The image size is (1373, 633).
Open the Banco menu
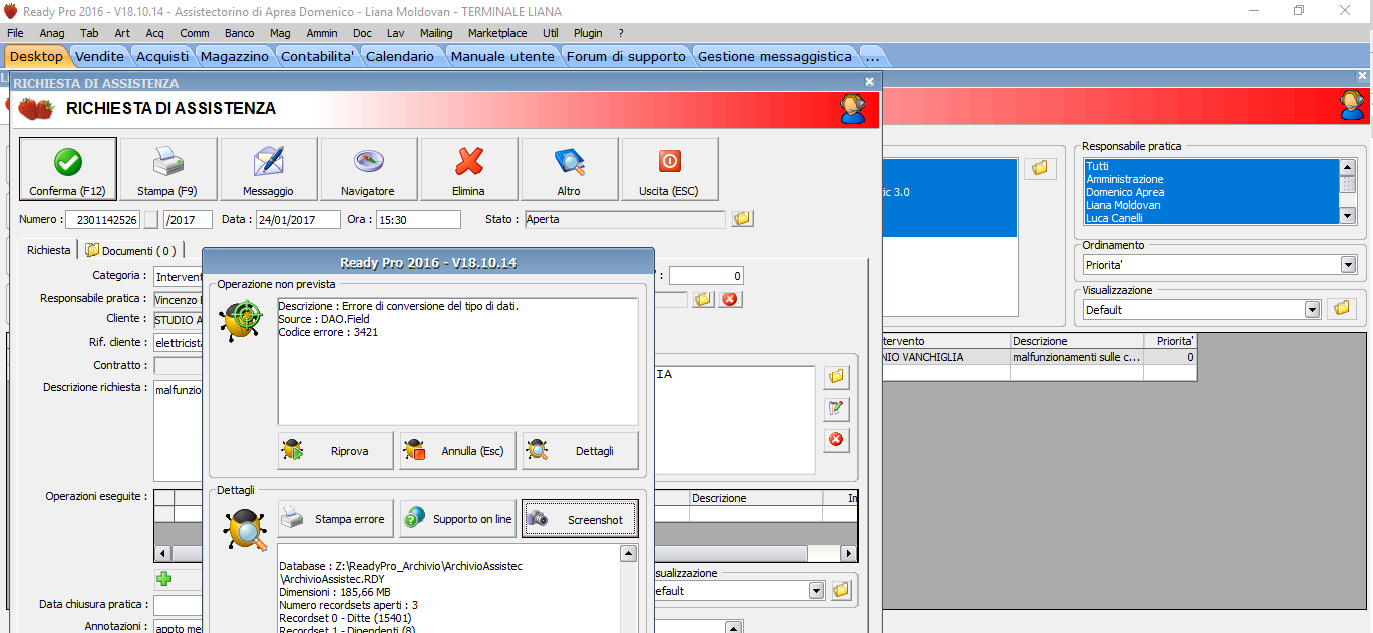click(x=239, y=33)
